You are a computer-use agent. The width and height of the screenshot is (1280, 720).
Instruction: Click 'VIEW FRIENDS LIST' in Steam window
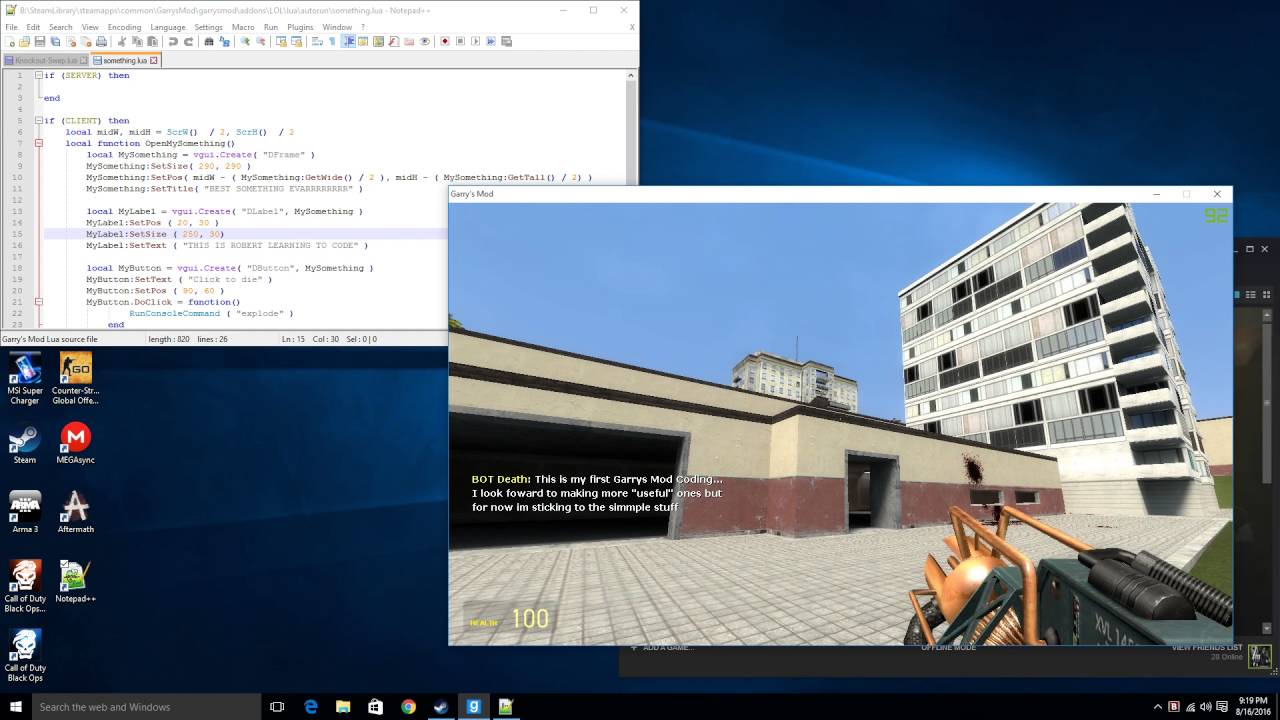[x=1207, y=648]
